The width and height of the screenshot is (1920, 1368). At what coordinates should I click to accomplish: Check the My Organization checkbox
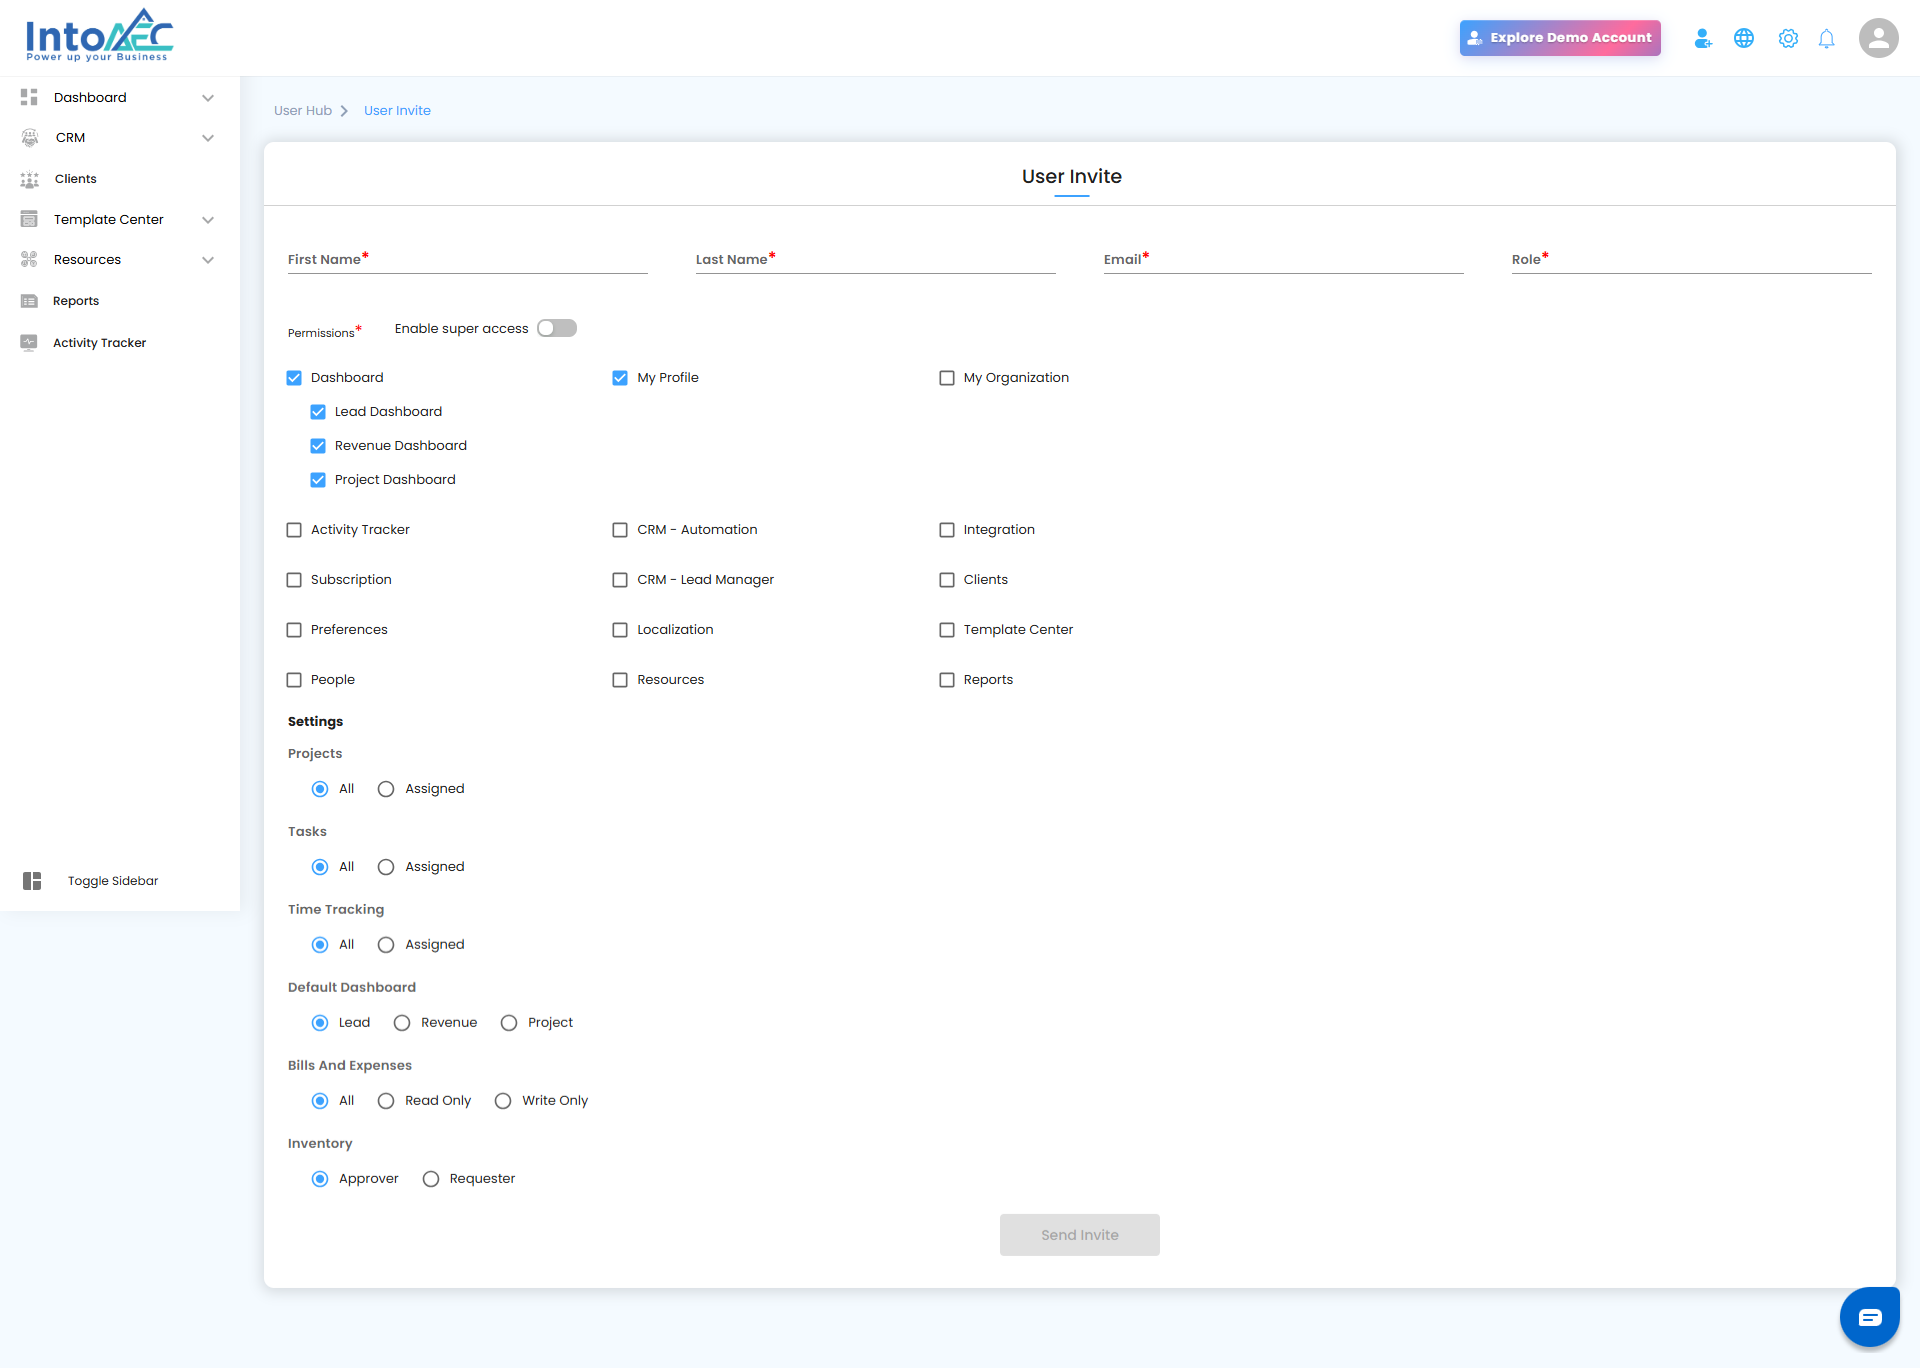947,378
